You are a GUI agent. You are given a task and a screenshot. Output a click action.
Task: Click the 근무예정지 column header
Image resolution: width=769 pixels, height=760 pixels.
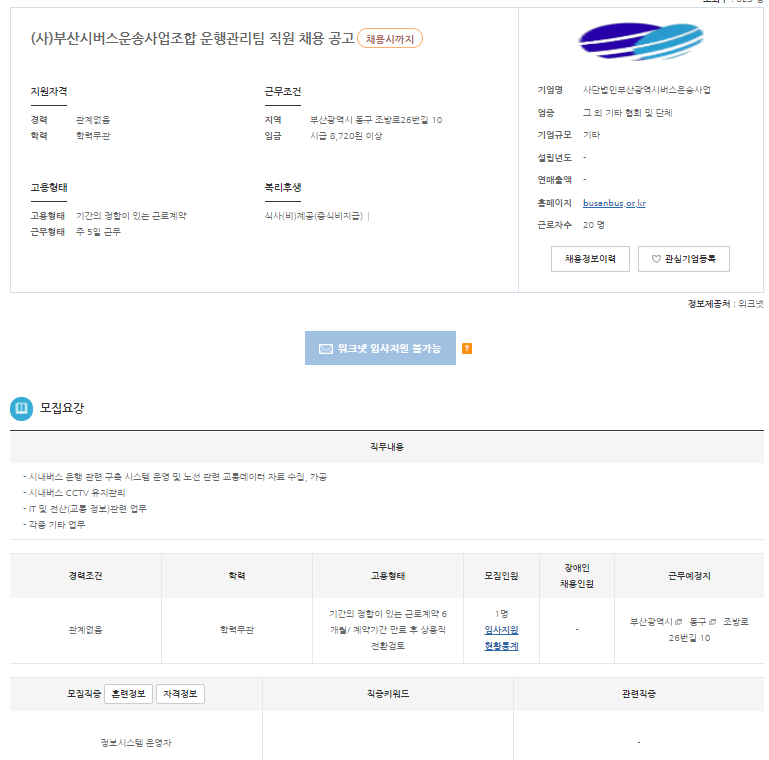(689, 576)
